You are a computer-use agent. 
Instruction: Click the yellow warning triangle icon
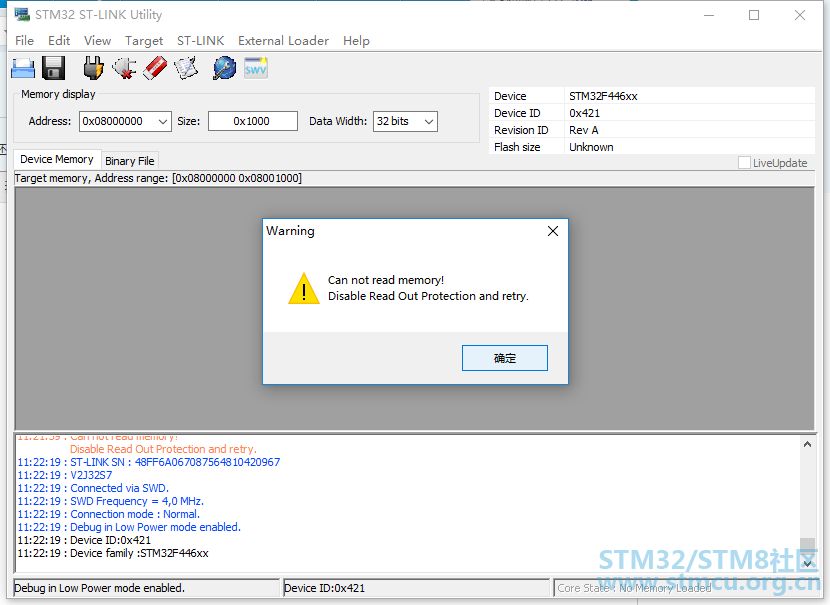point(304,289)
